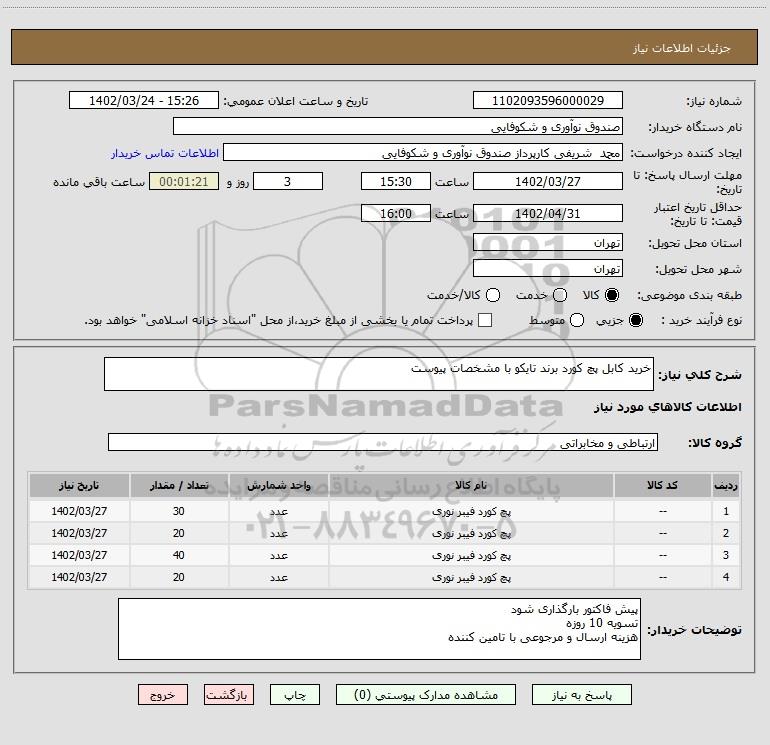770x745 pixels.
Task: Click اطلاعات کالاهای مورد نیاز section heading
Action: click(667, 407)
